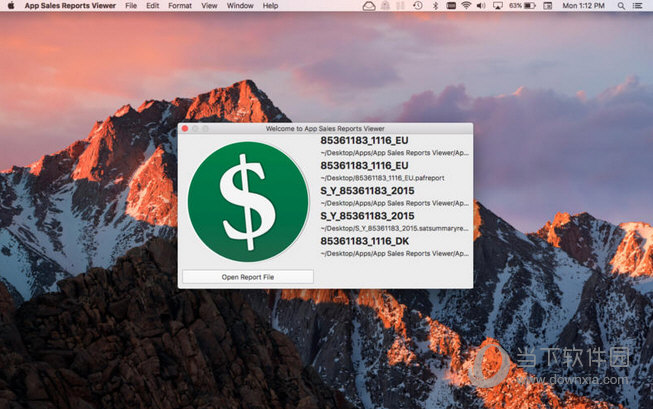Open the App Sales Reports Viewer menu
The height and width of the screenshot is (409, 653).
pyautogui.click(x=70, y=6)
